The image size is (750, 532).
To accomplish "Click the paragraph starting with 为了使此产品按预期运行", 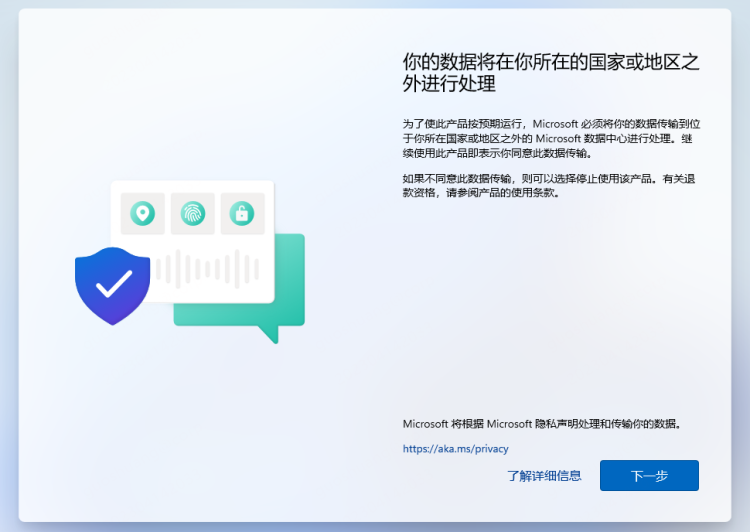I will click(x=547, y=138).
